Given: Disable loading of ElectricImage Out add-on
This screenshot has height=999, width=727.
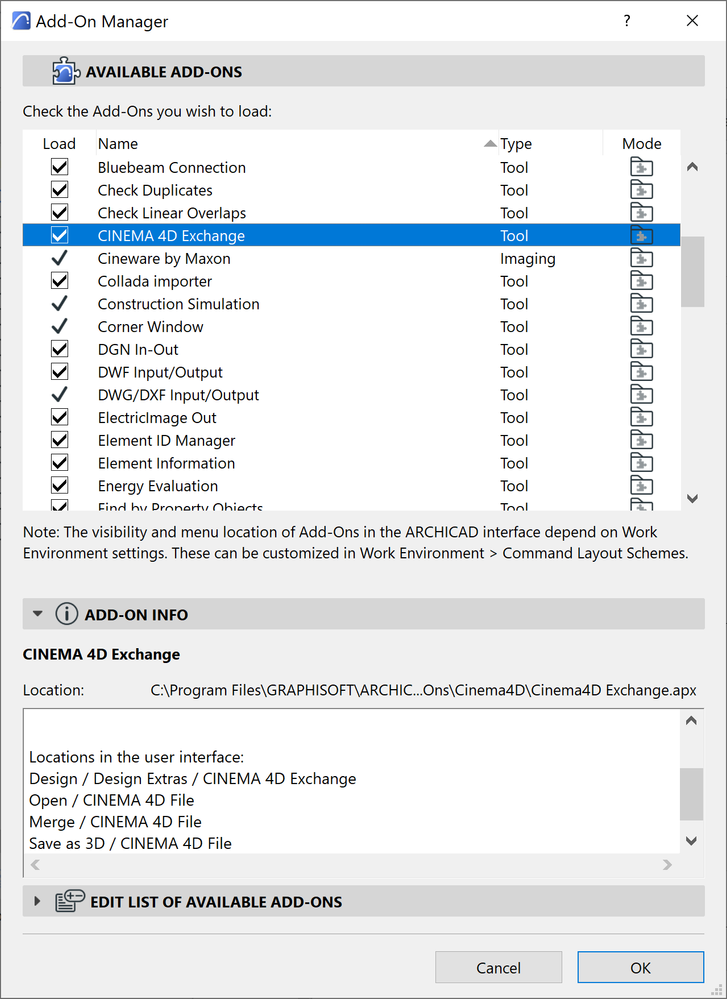Looking at the screenshot, I should [59, 418].
